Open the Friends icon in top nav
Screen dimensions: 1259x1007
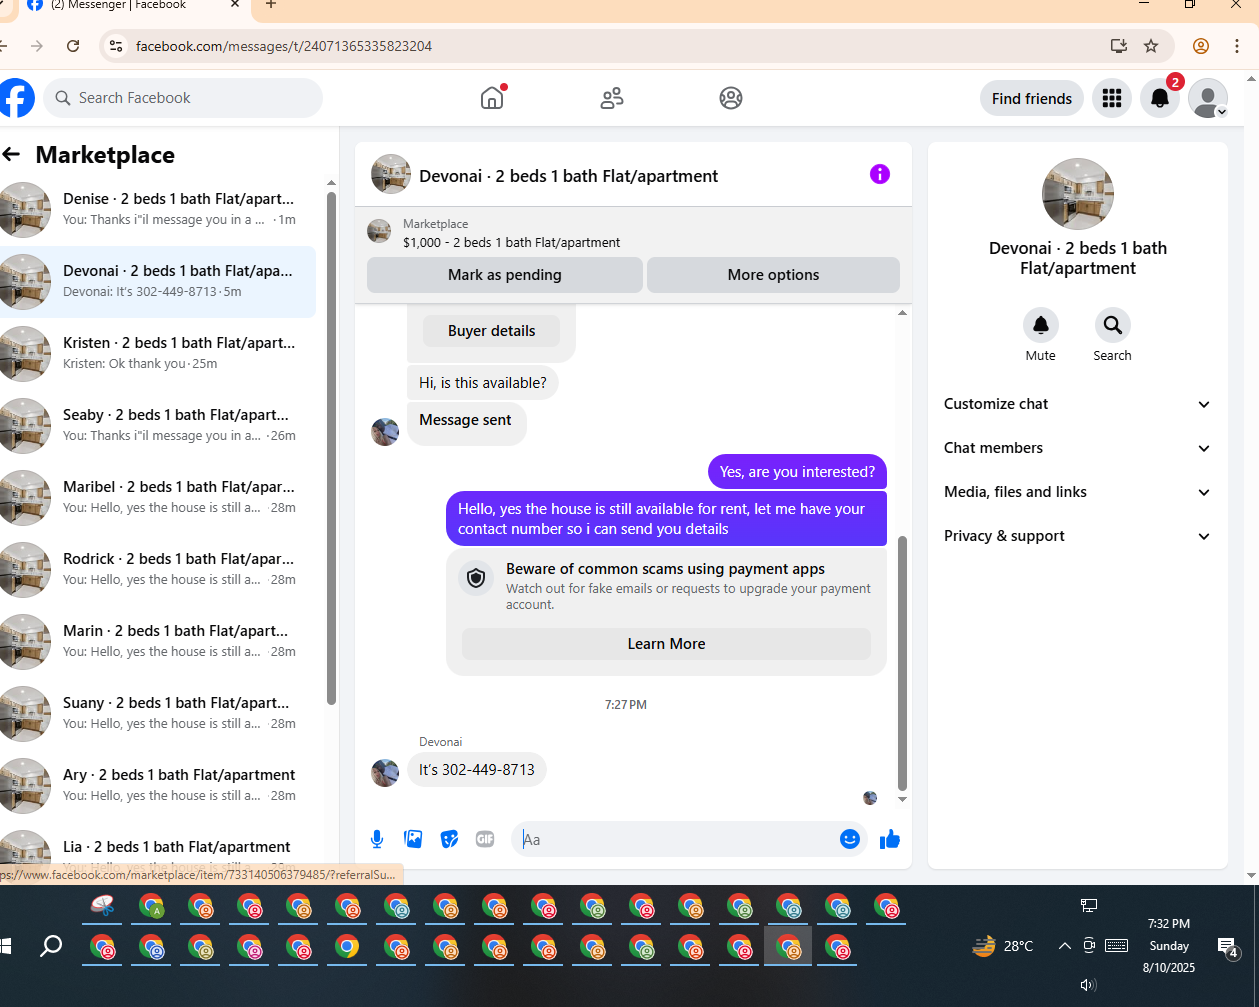(x=612, y=98)
